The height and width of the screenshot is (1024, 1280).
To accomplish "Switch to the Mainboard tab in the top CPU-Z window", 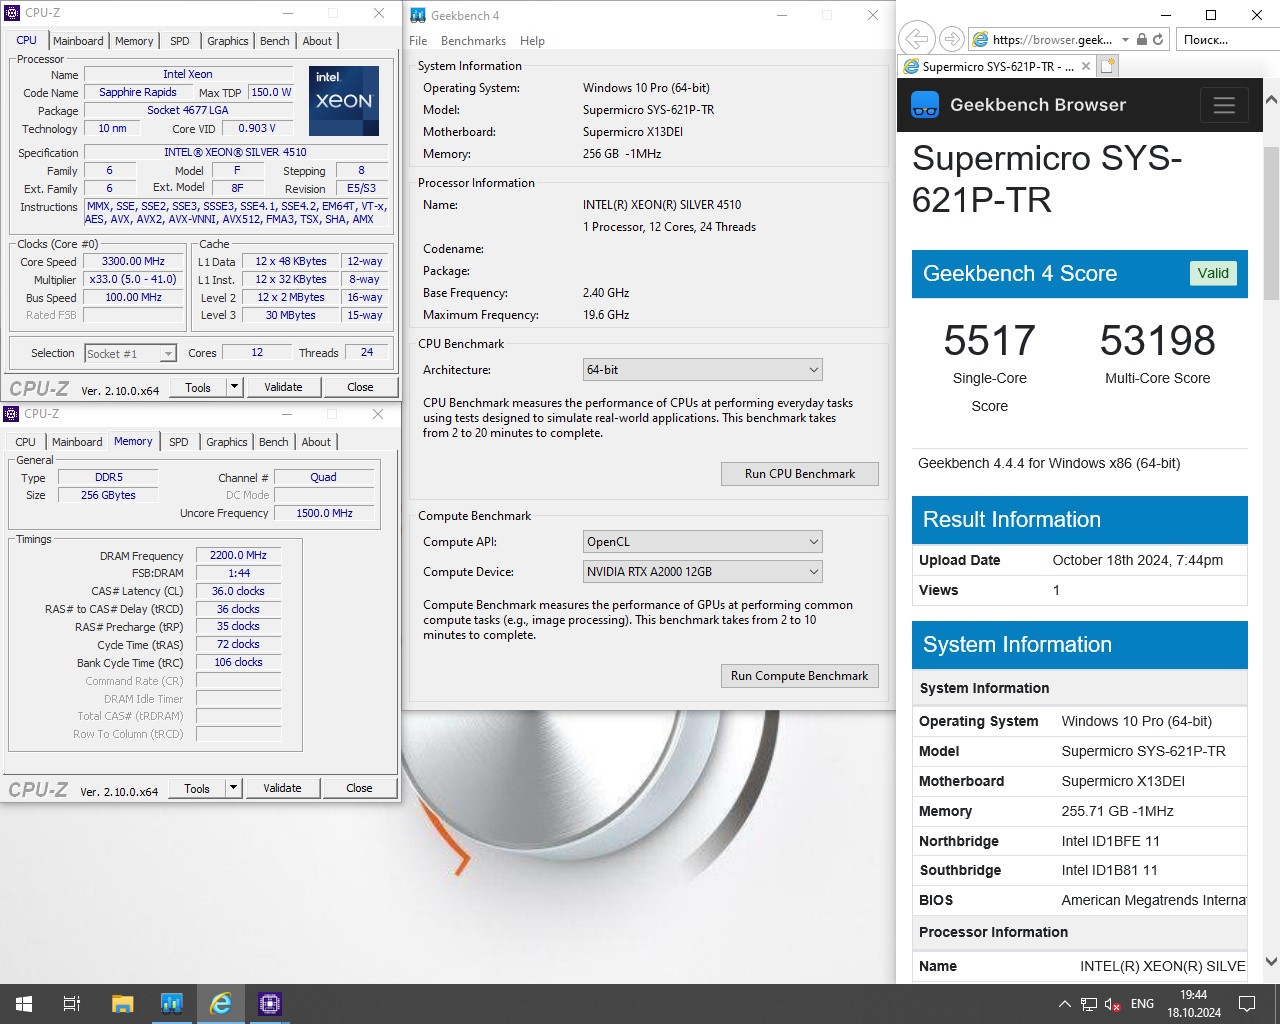I will point(78,41).
